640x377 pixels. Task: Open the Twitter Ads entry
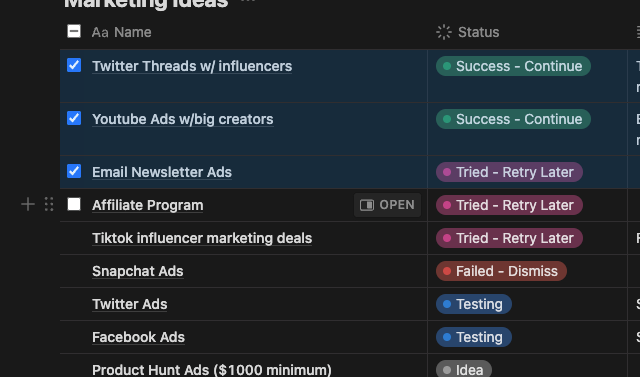[129, 304]
